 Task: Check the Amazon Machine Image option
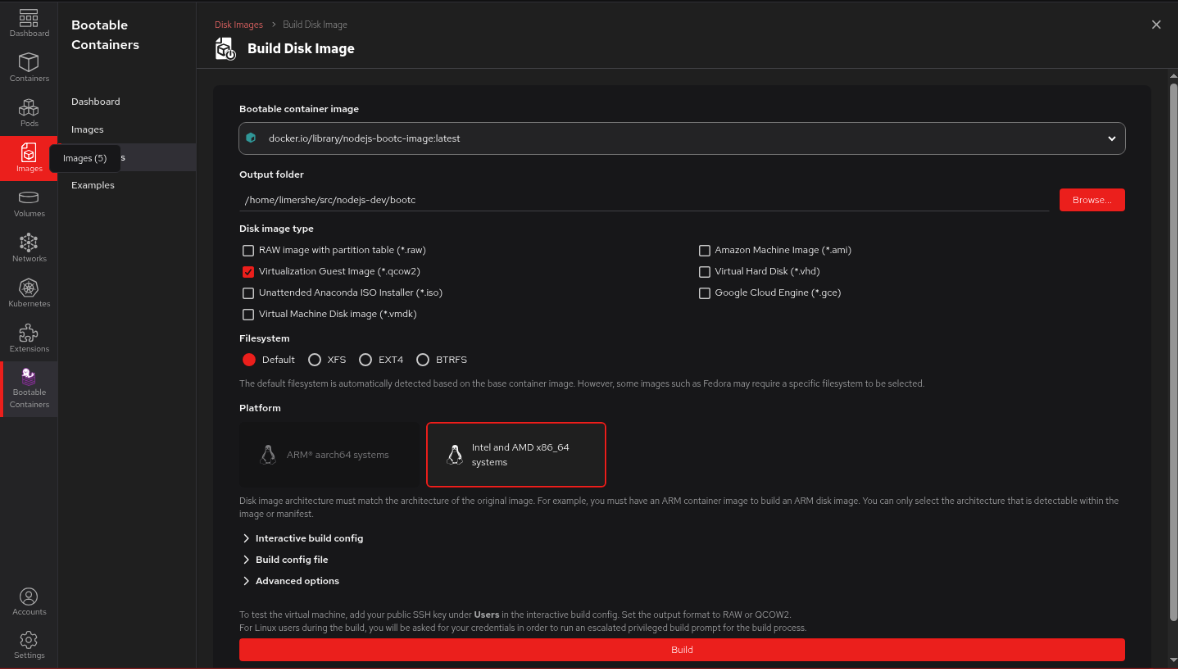(705, 250)
